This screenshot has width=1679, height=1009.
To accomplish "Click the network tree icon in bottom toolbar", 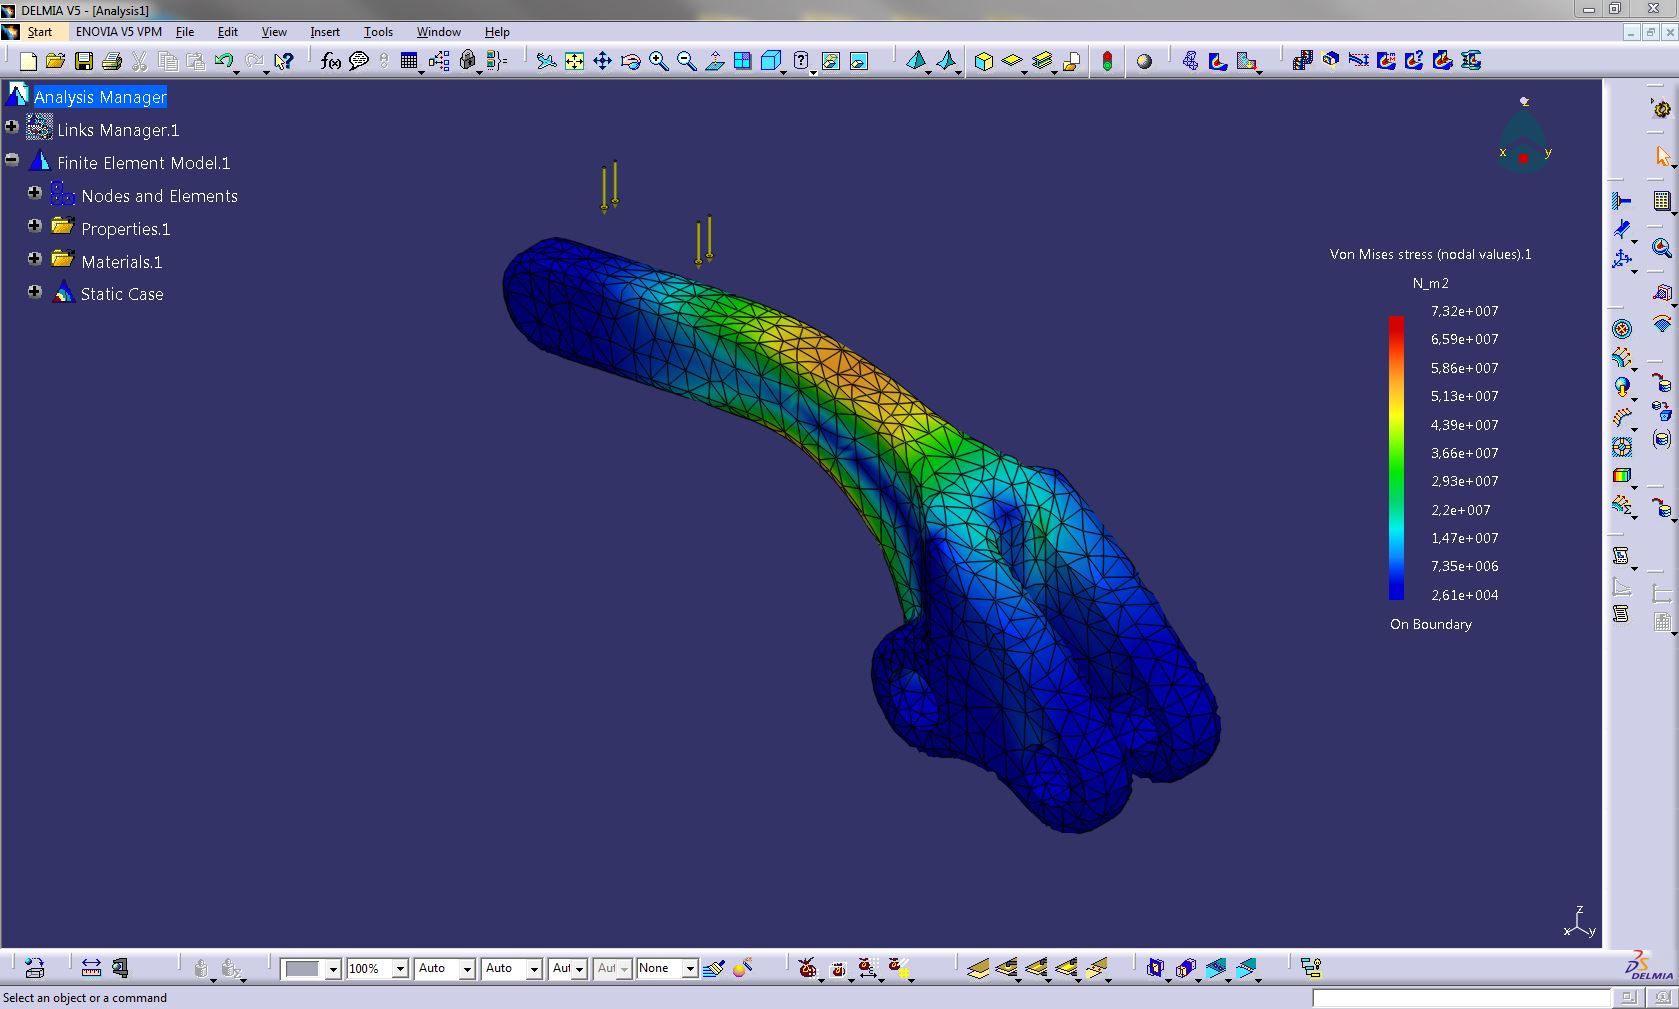I will point(1311,968).
